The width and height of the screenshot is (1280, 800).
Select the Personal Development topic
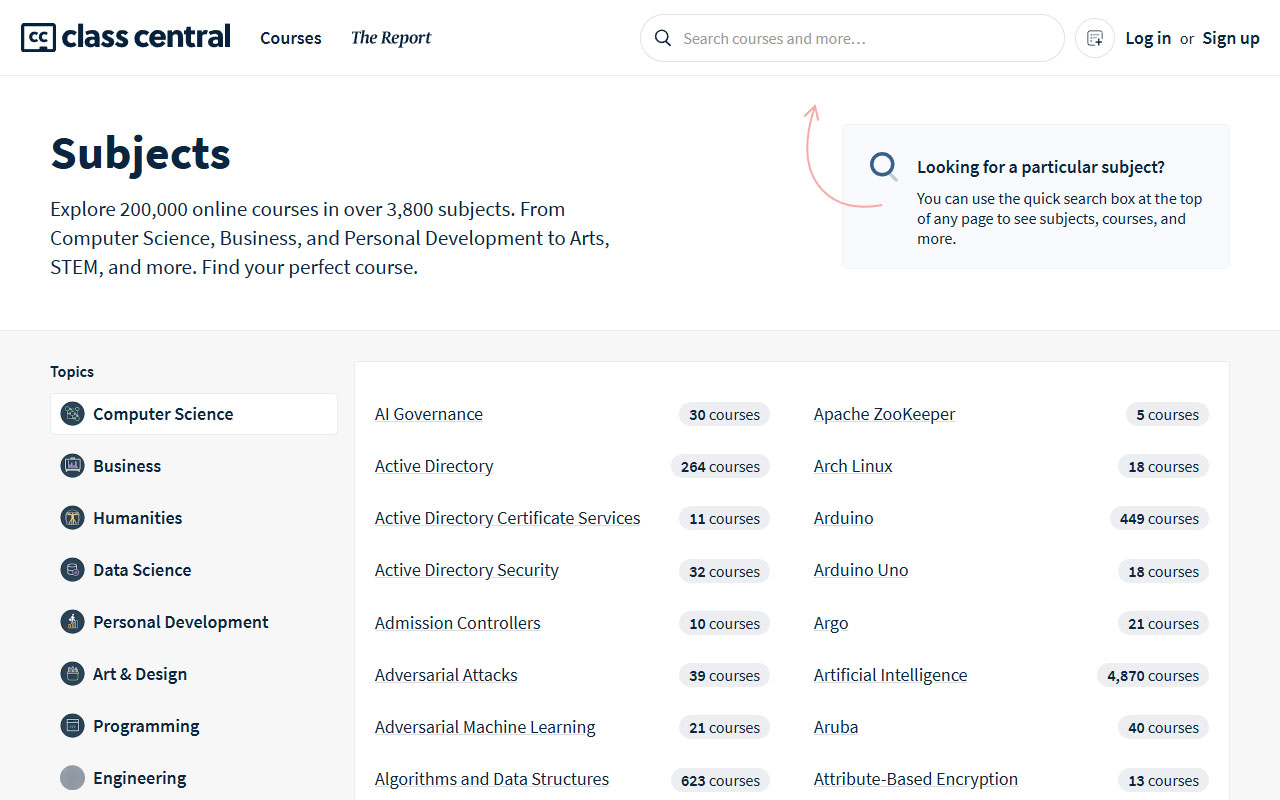click(x=194, y=622)
